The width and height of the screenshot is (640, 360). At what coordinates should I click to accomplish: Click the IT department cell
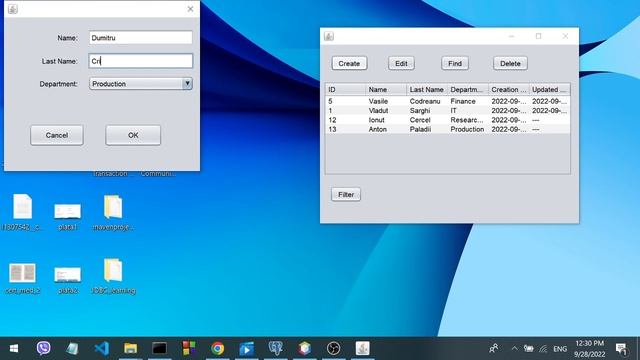click(x=468, y=111)
